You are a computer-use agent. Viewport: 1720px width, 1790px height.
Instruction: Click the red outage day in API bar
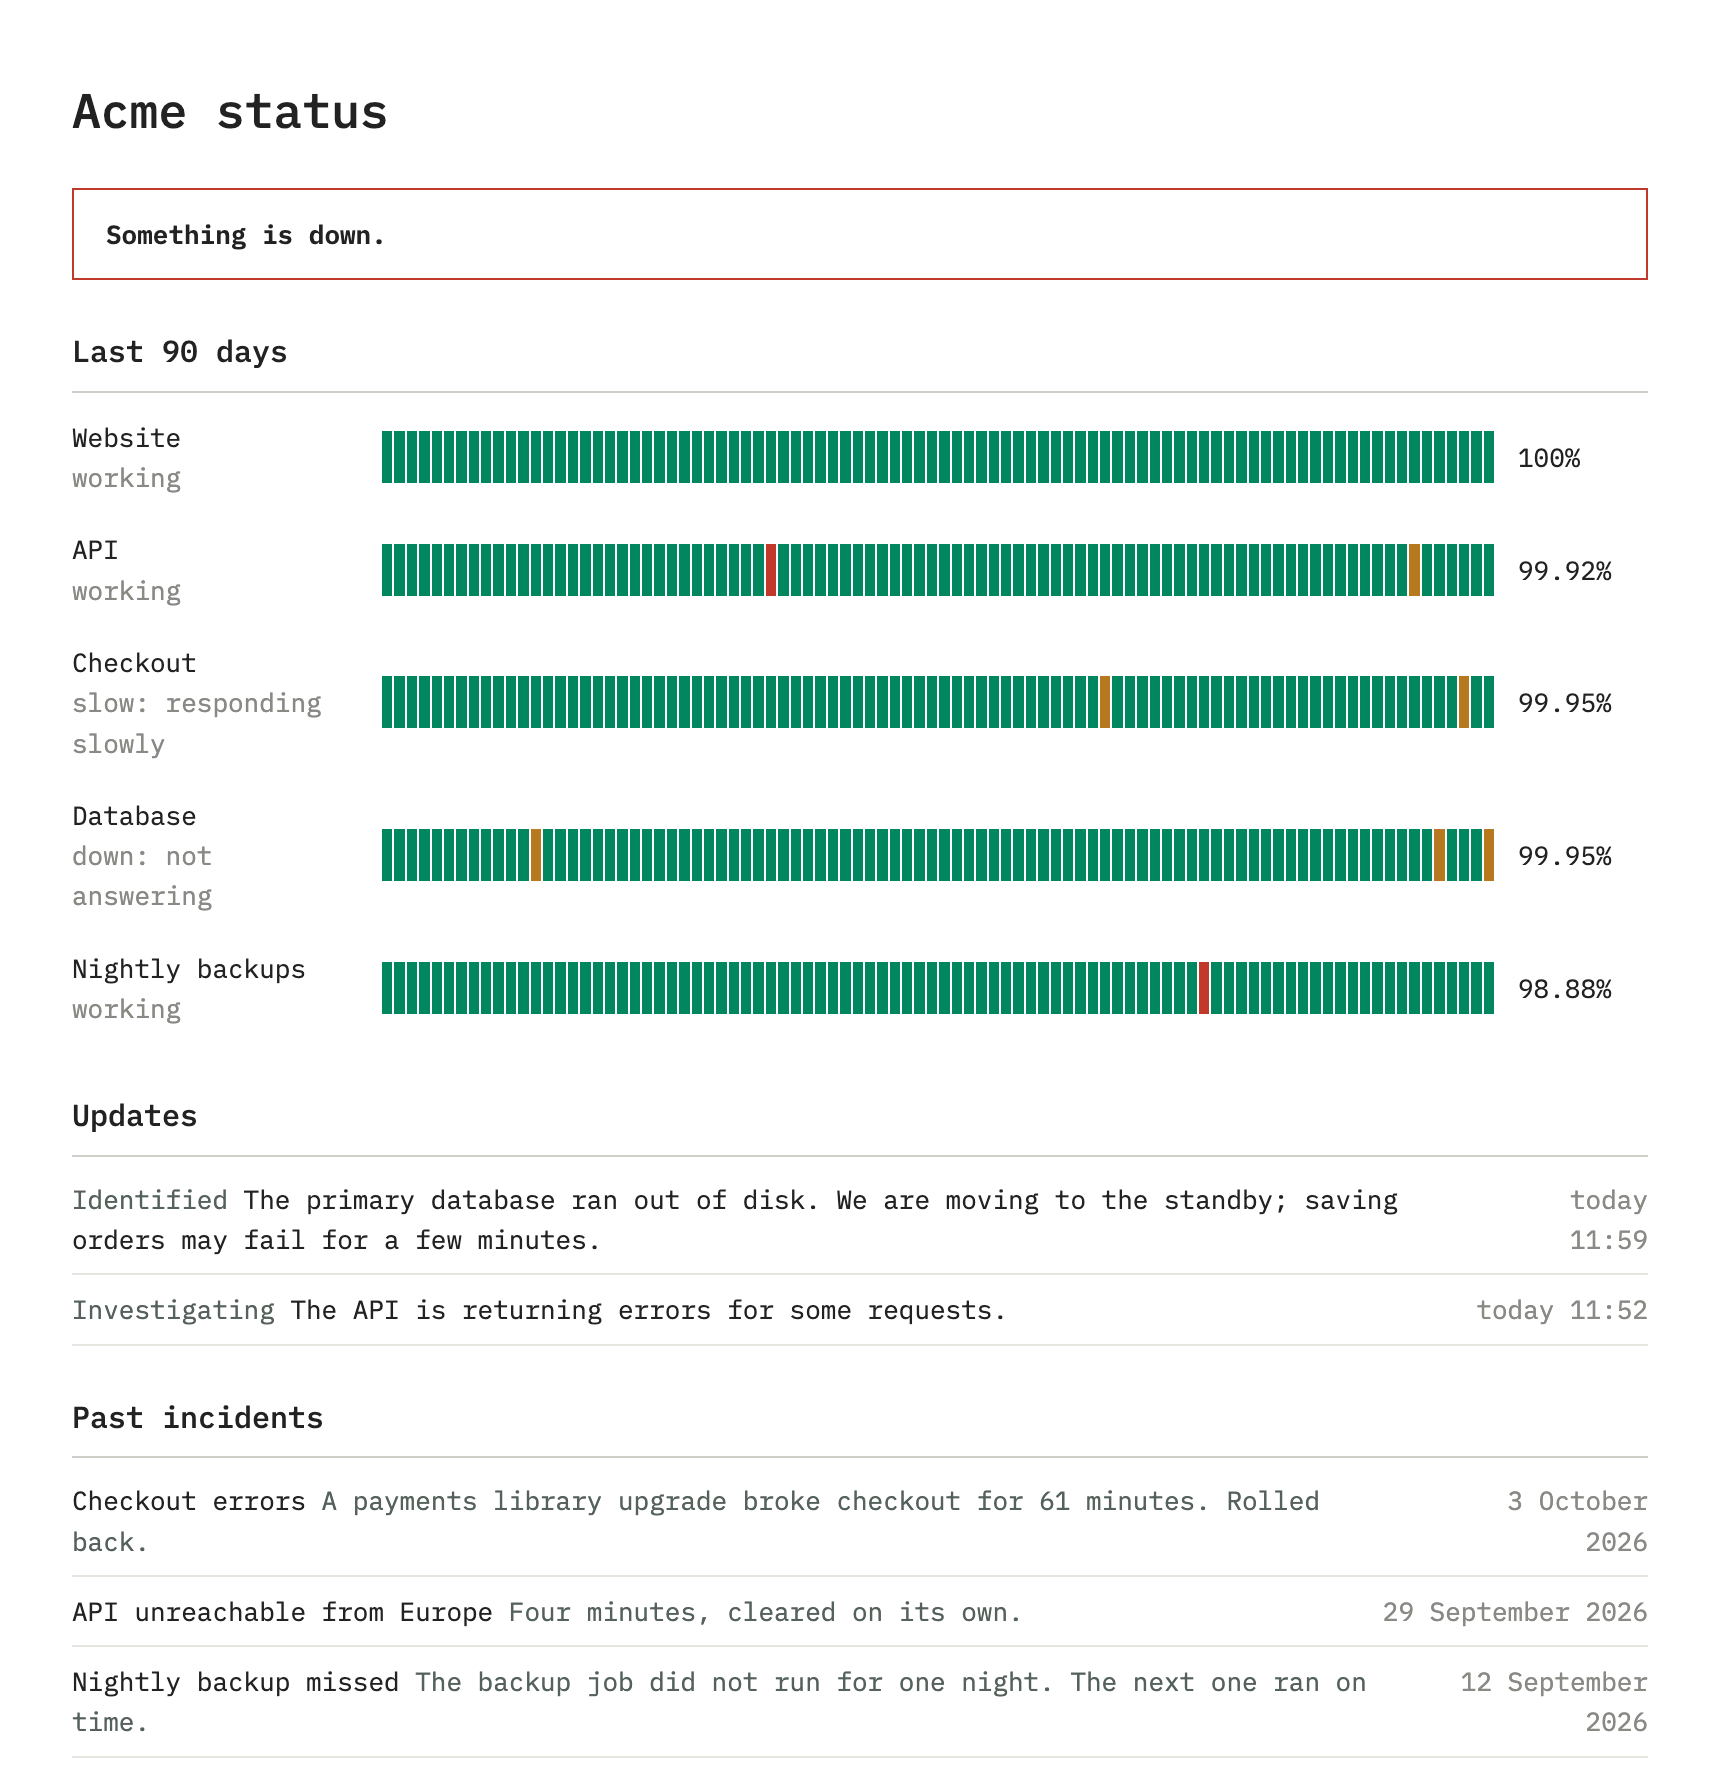(771, 570)
